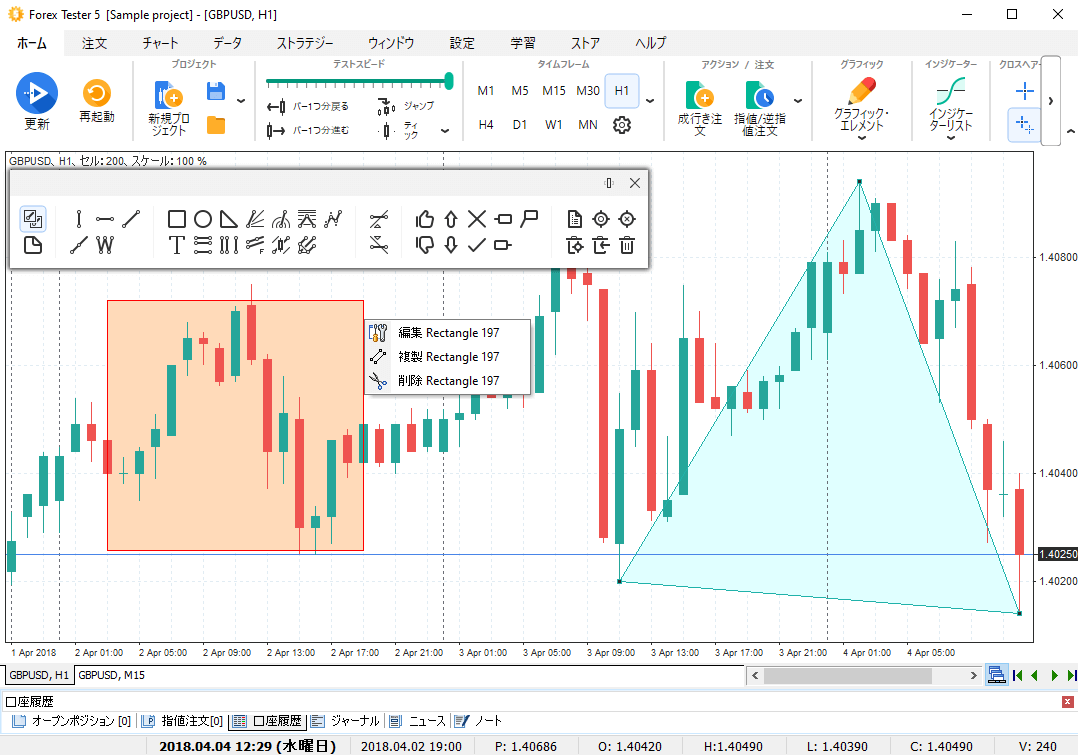Select the triangle shape tool
Viewport: 1078px width, 755px height.
[228, 219]
